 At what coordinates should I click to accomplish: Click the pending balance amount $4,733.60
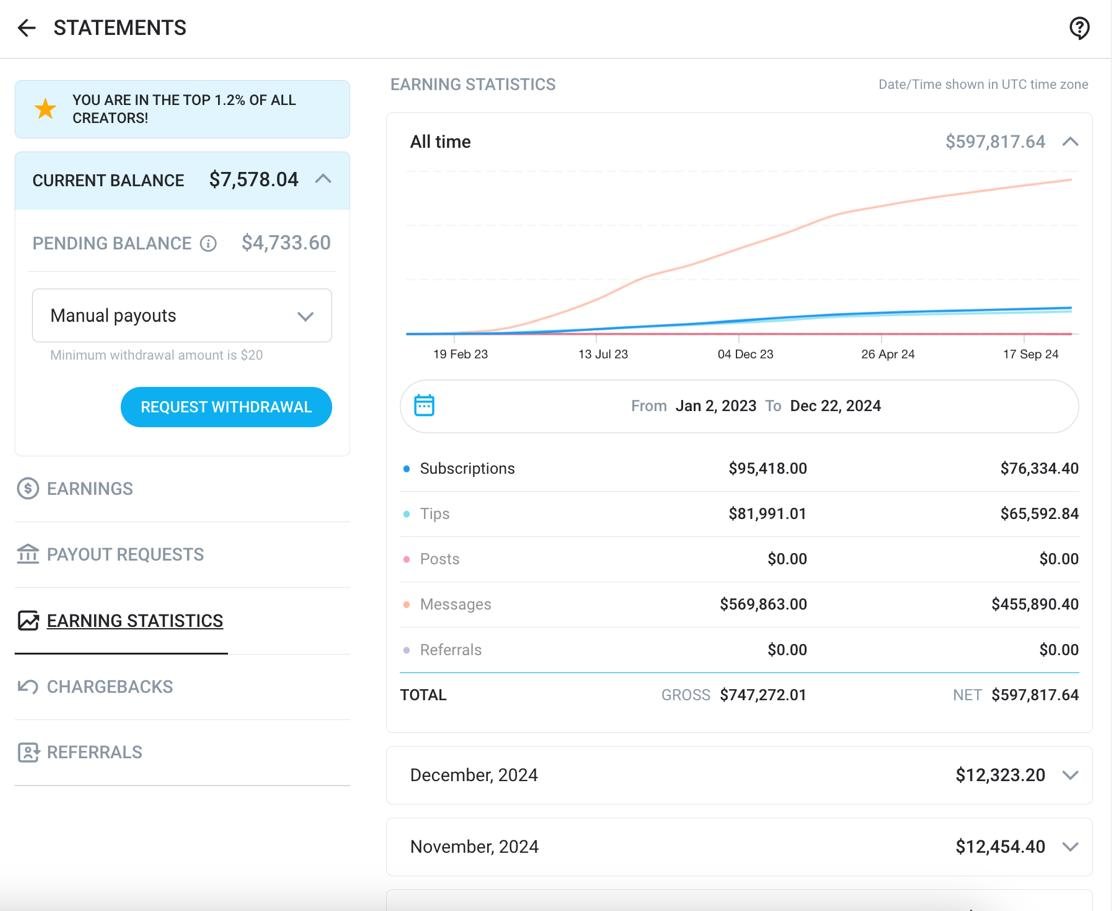286,243
